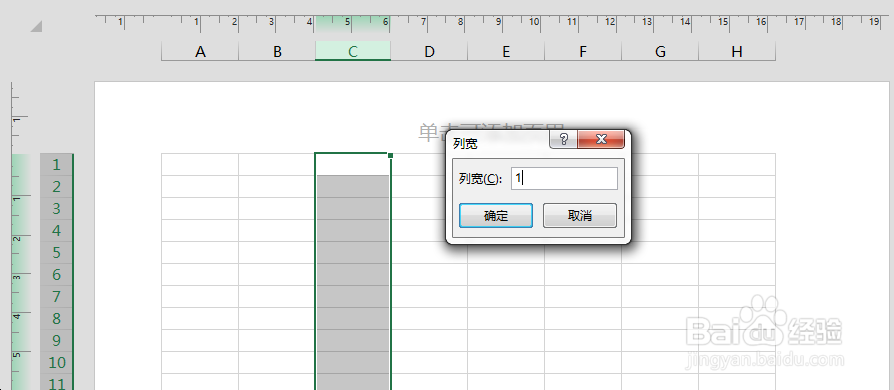Click cell A1 in the worksheet
The image size is (894, 390).
pos(200,164)
